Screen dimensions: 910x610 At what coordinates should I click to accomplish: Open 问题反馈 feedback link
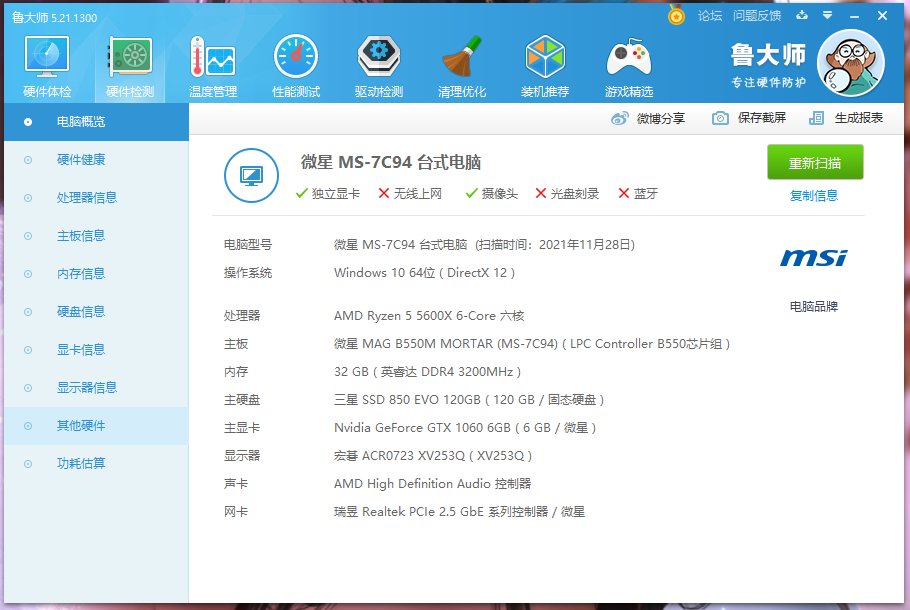[x=757, y=16]
